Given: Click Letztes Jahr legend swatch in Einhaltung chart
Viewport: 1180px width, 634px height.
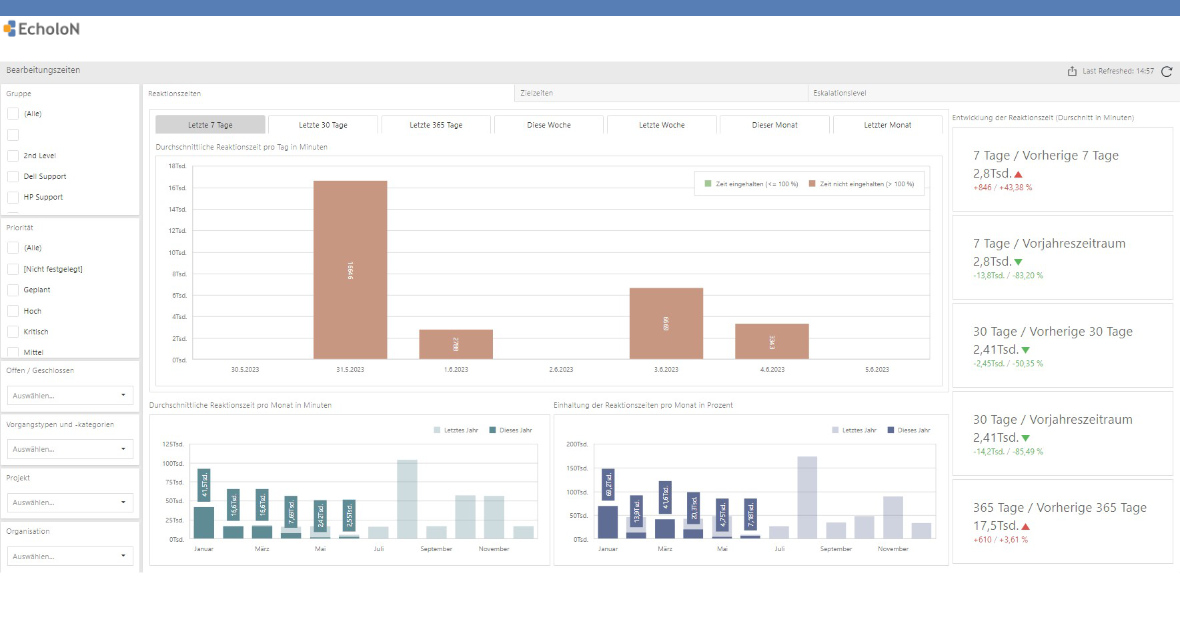Looking at the screenshot, I should pos(835,430).
